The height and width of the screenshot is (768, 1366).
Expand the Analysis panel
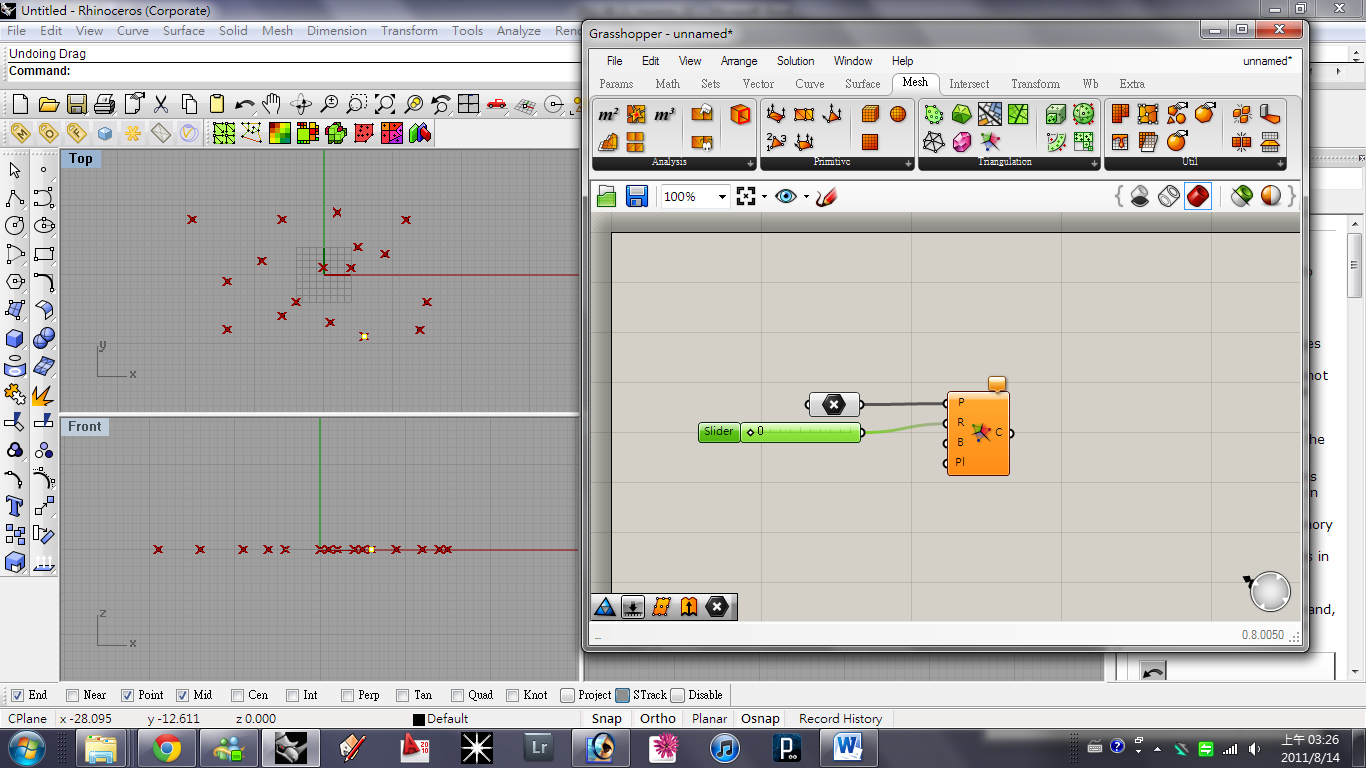point(750,163)
